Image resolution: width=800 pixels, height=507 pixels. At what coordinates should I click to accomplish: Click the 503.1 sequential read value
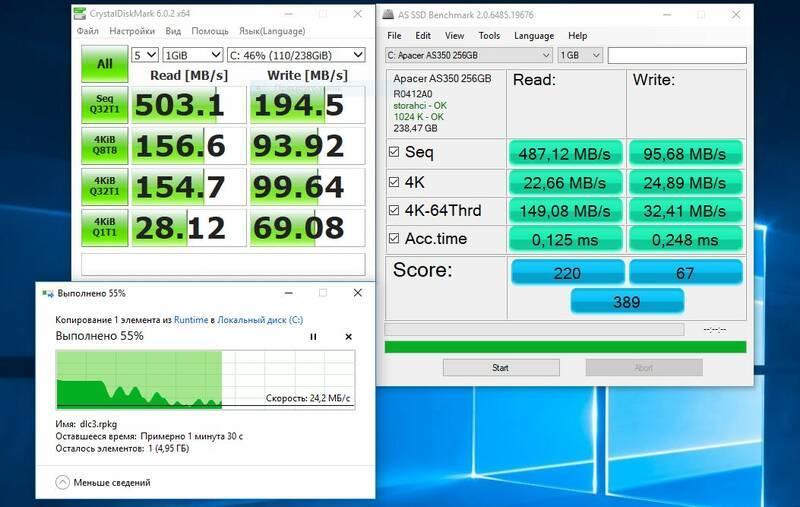click(x=189, y=105)
